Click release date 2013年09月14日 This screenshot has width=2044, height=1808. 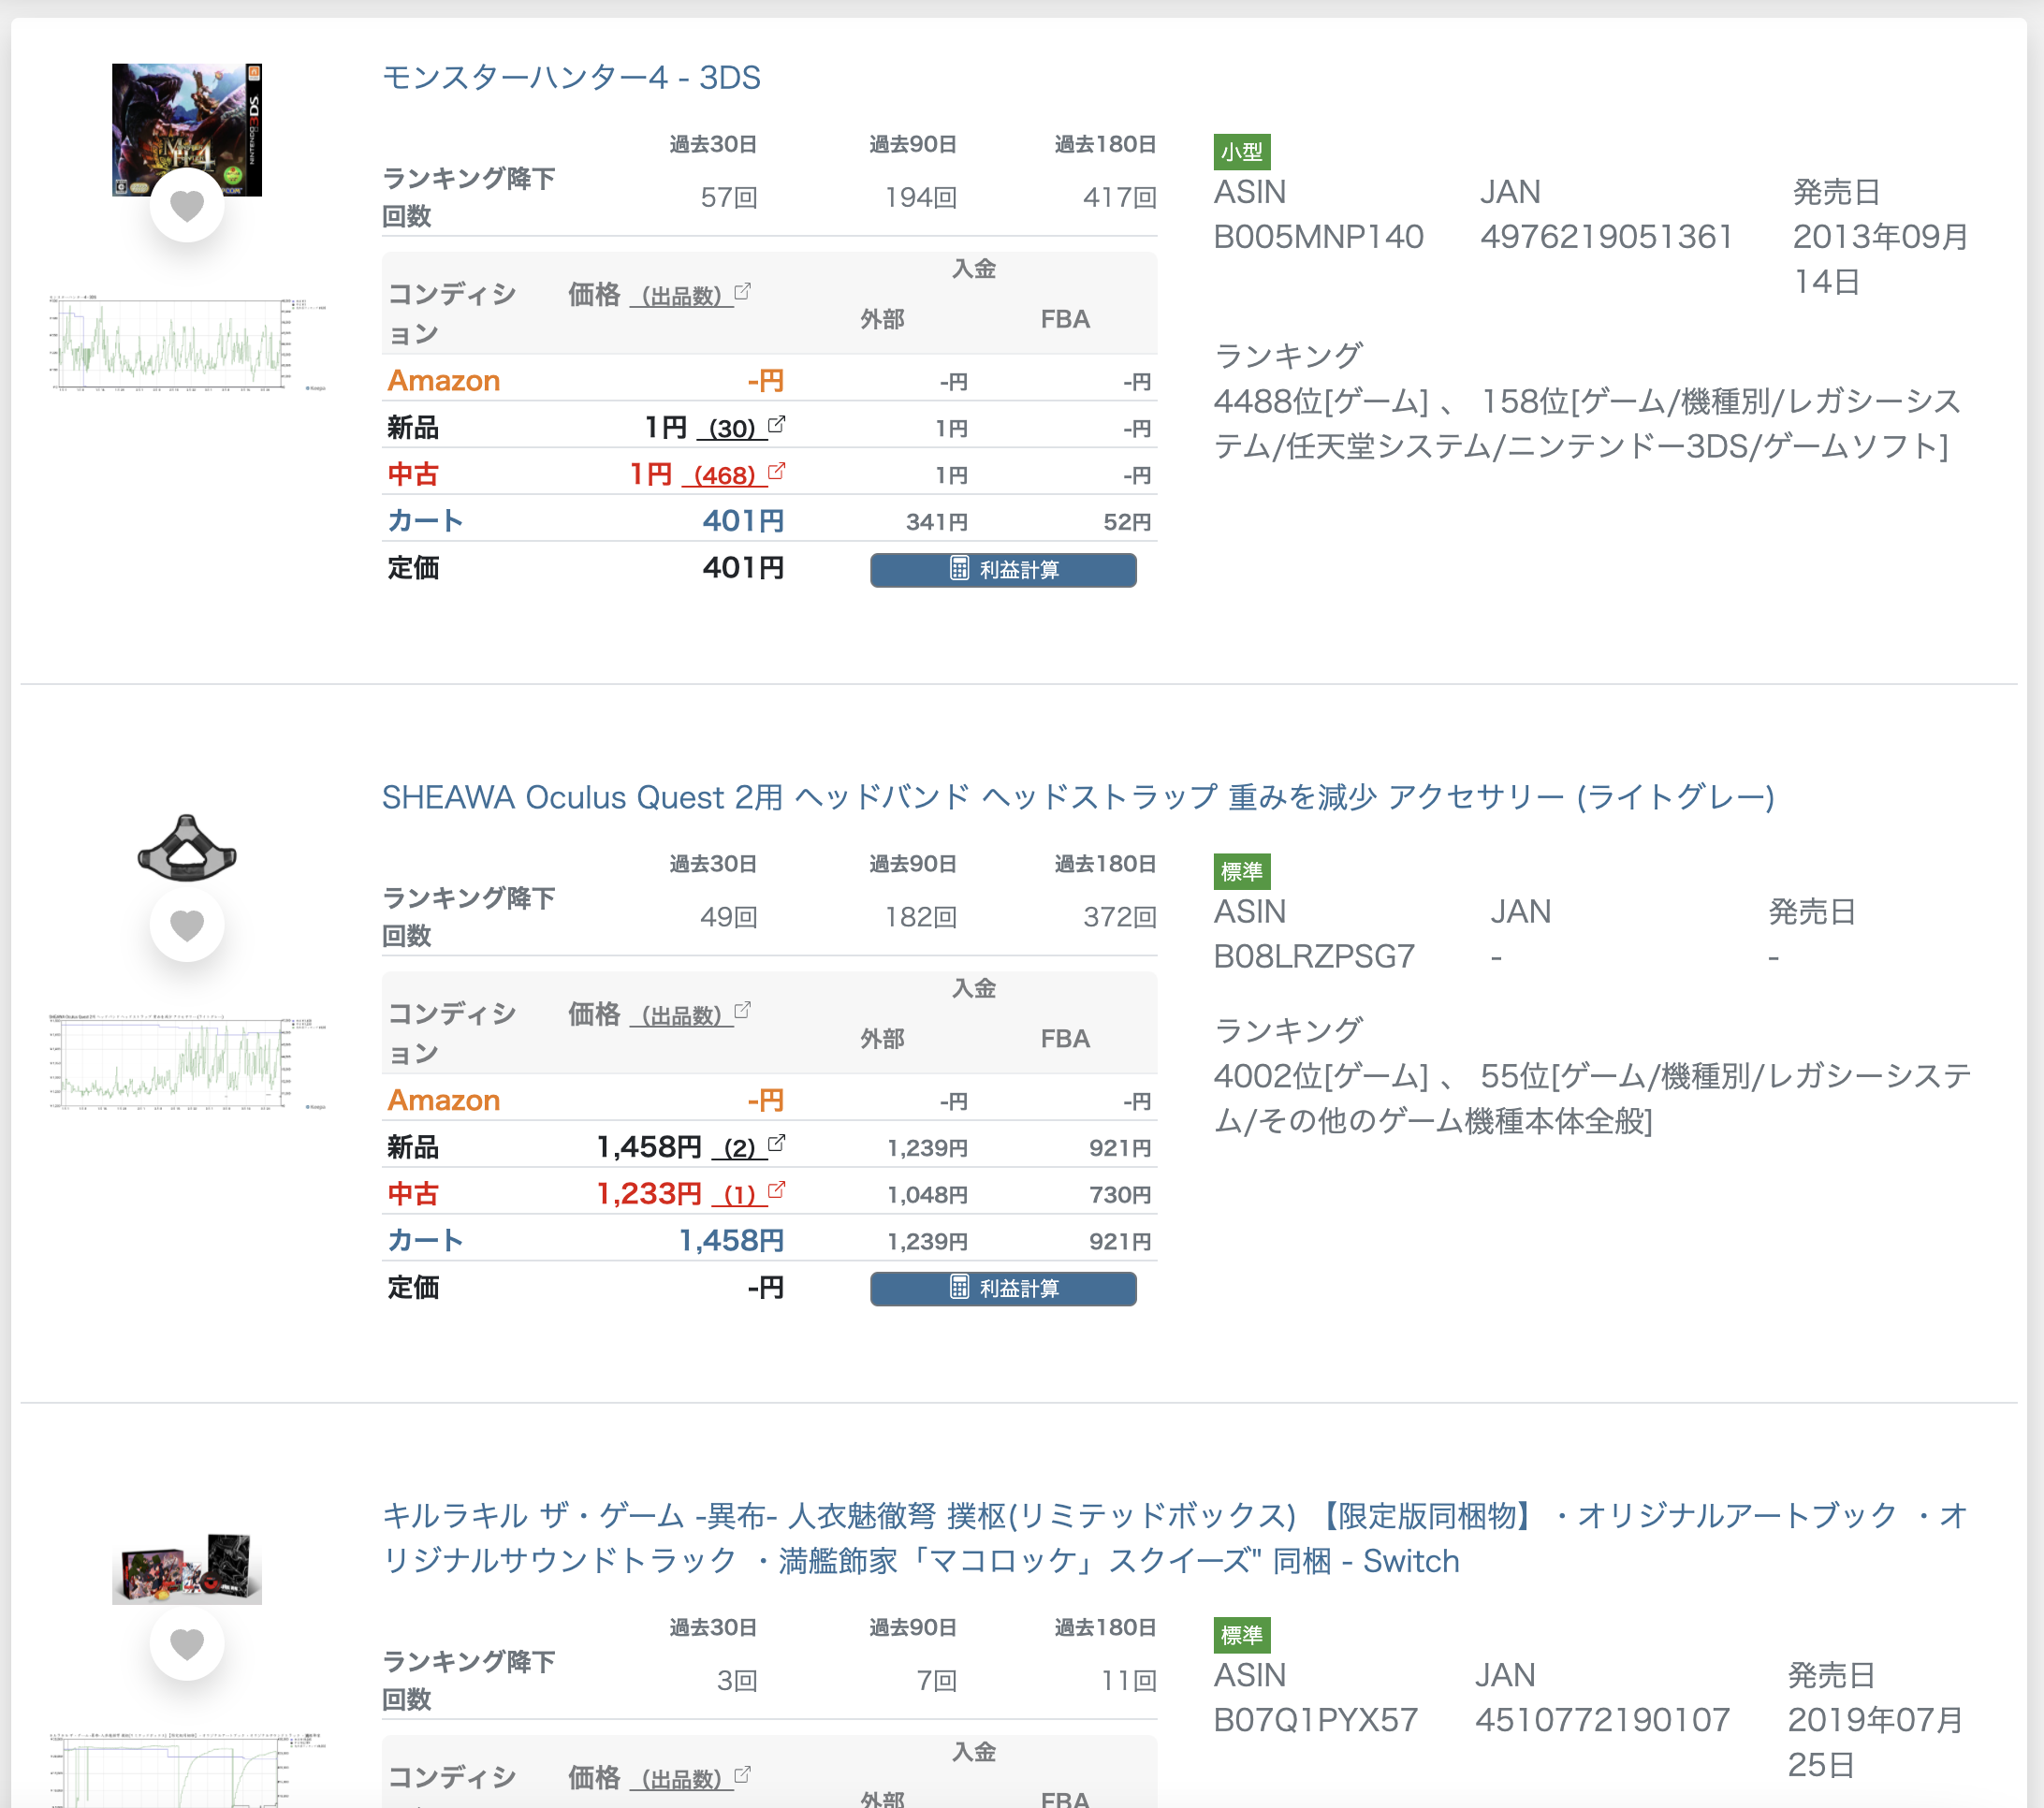coord(1880,259)
